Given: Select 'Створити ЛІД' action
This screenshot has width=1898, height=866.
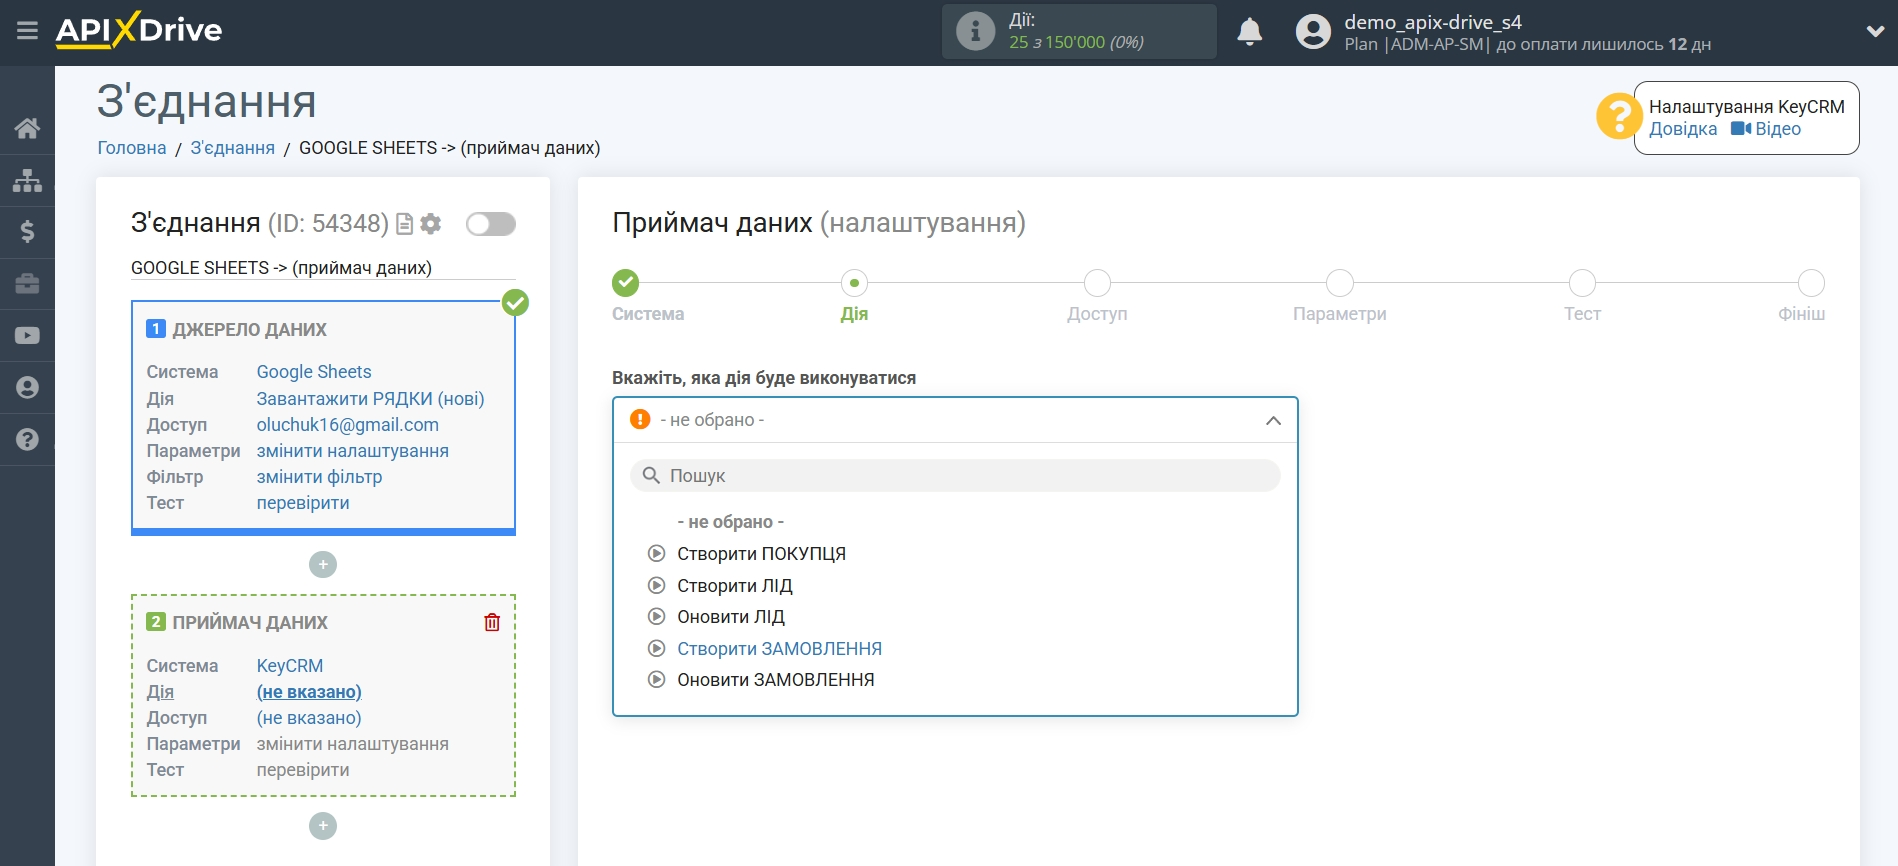Looking at the screenshot, I should (x=735, y=586).
